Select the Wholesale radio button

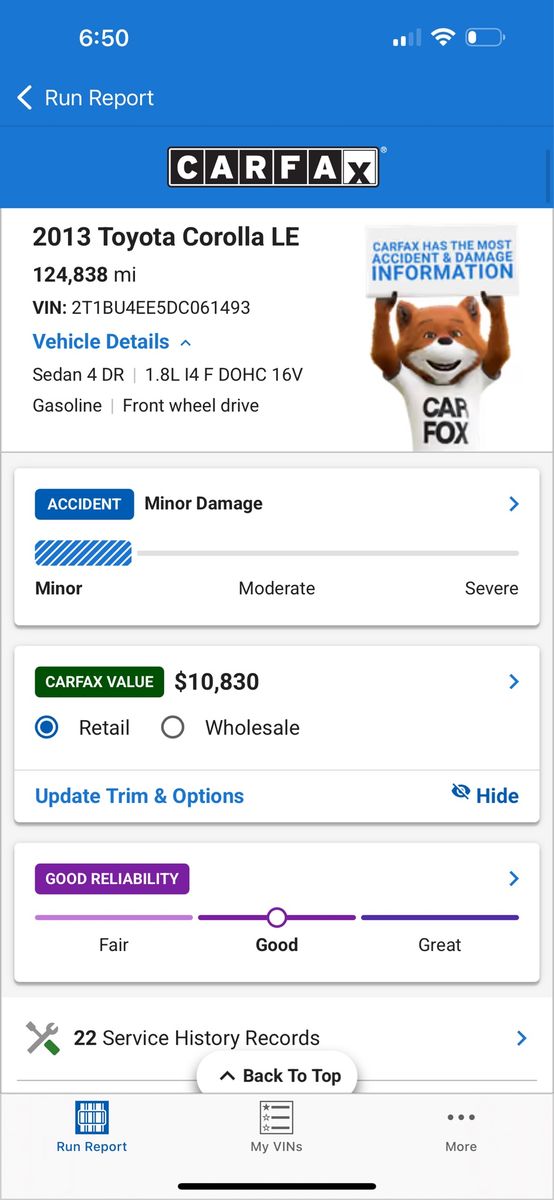coord(173,727)
